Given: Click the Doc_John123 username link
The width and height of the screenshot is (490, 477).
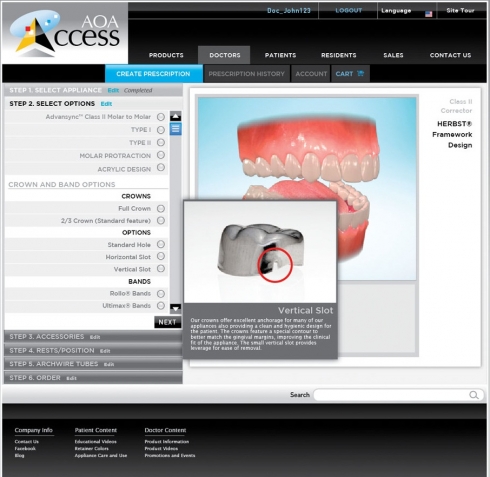Looking at the screenshot, I should tap(289, 11).
